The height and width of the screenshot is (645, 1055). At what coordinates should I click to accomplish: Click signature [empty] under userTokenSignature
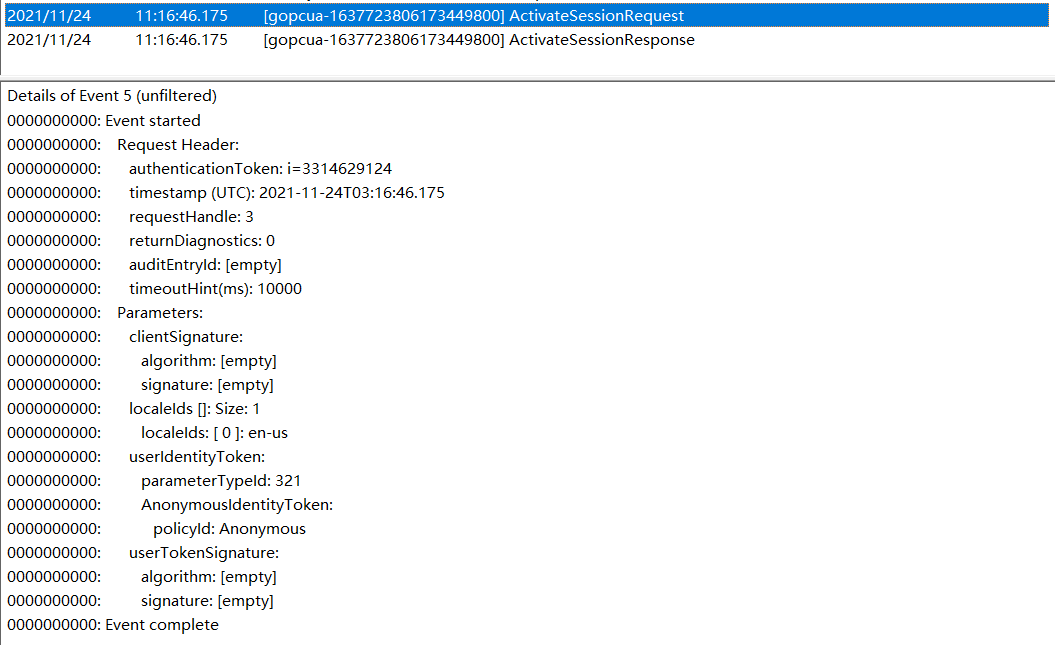140,601
